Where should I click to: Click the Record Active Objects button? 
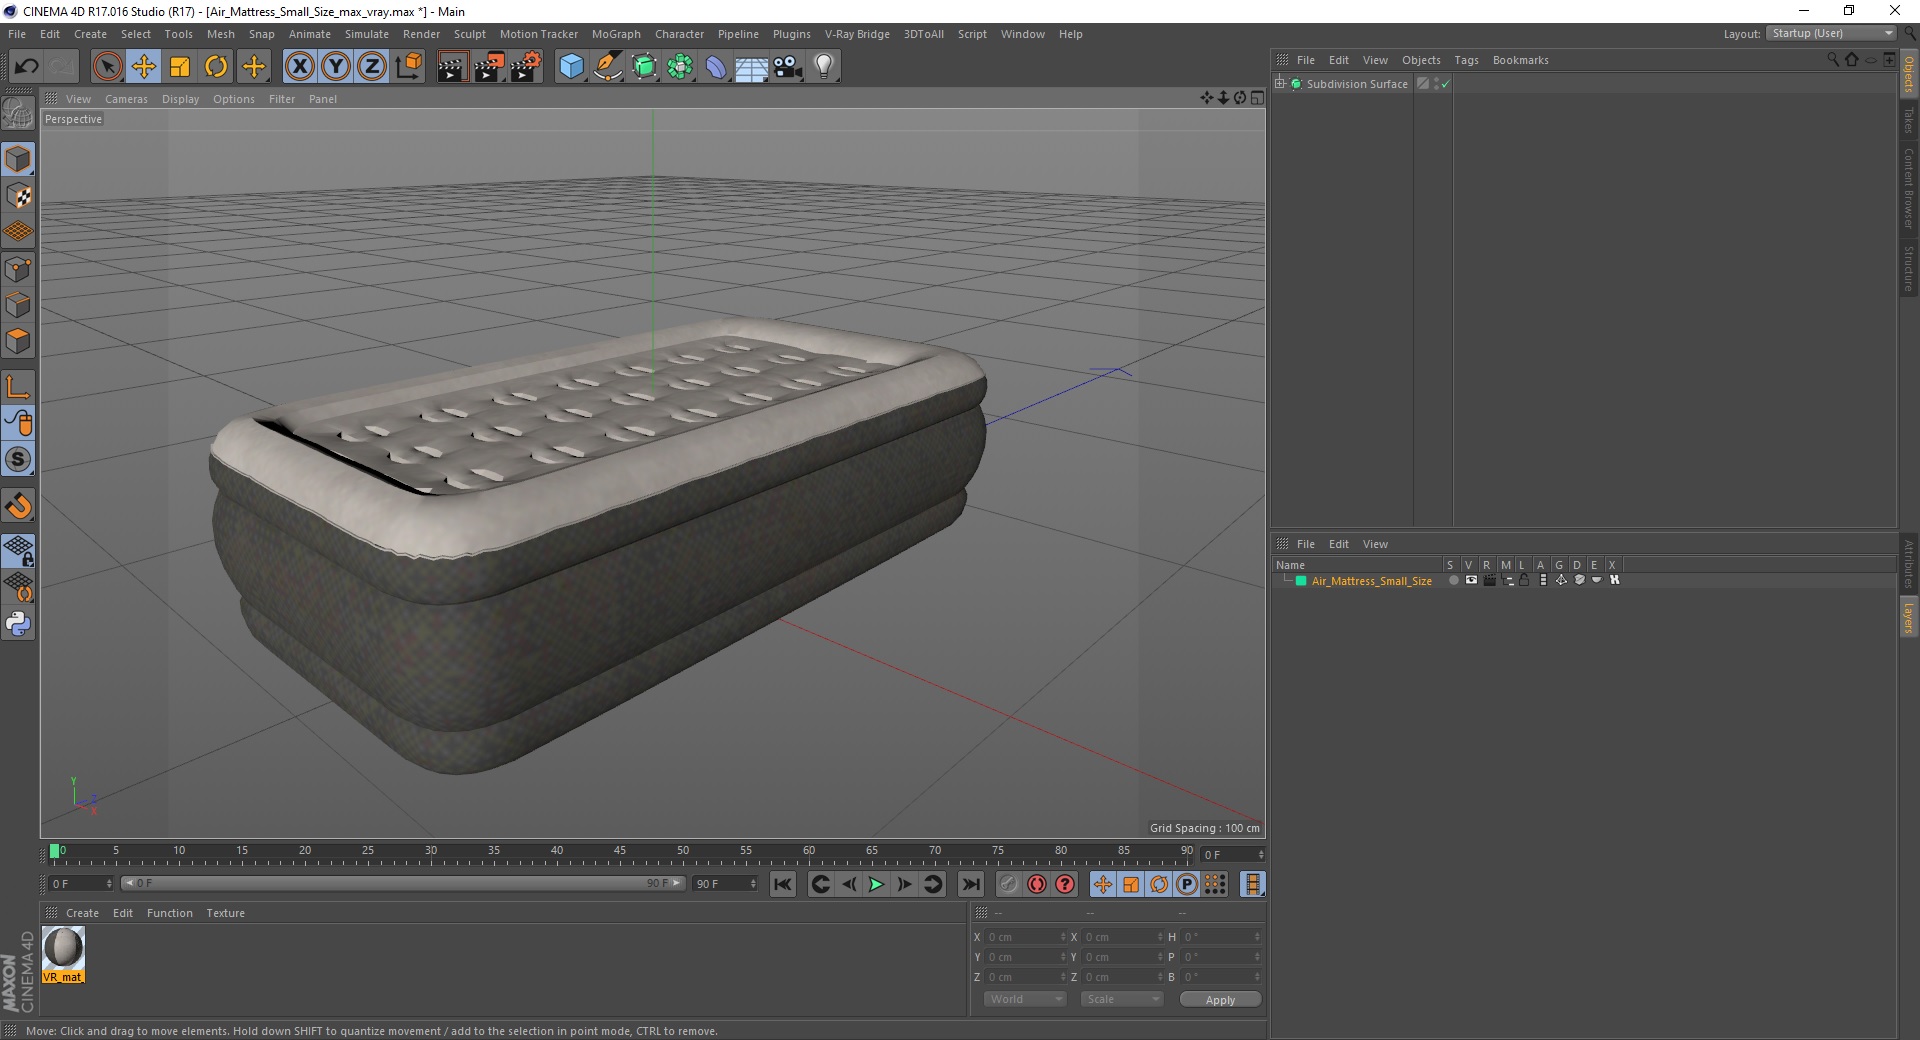(x=1008, y=884)
